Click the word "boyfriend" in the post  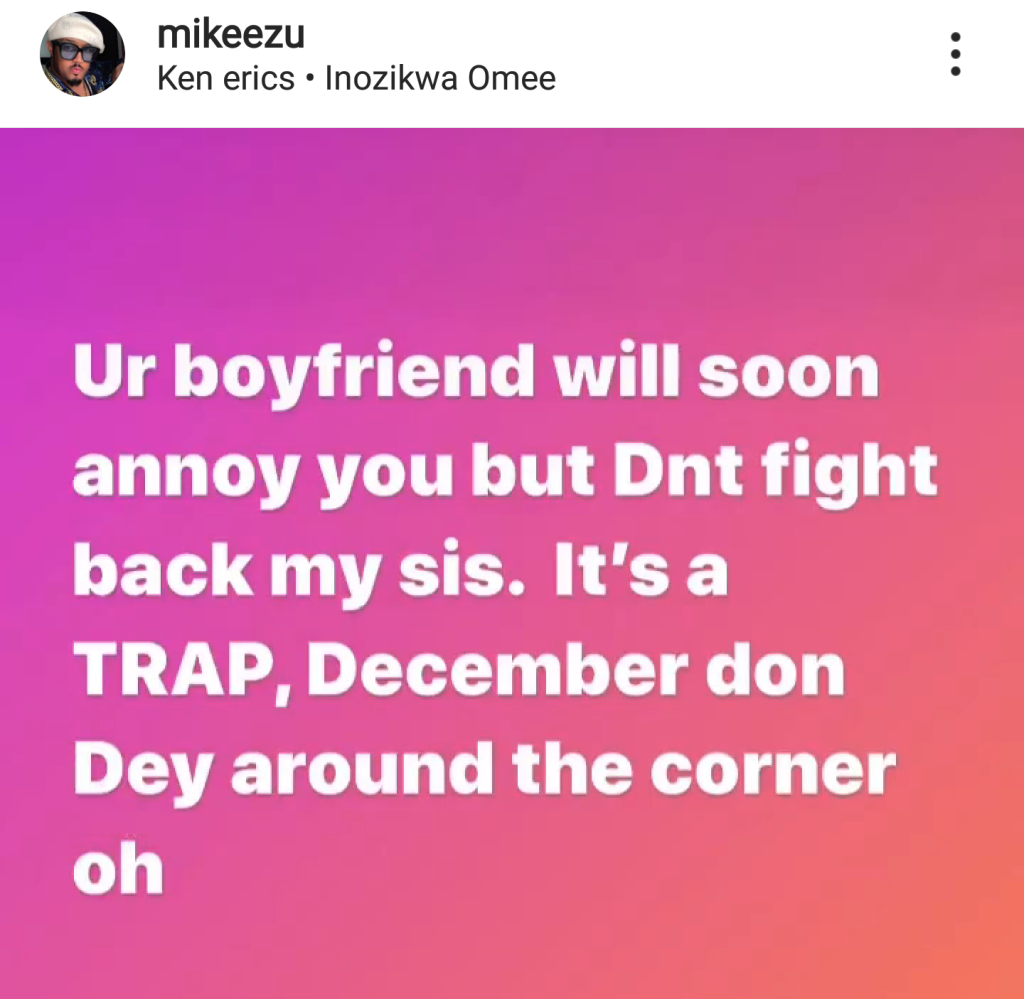[355, 374]
